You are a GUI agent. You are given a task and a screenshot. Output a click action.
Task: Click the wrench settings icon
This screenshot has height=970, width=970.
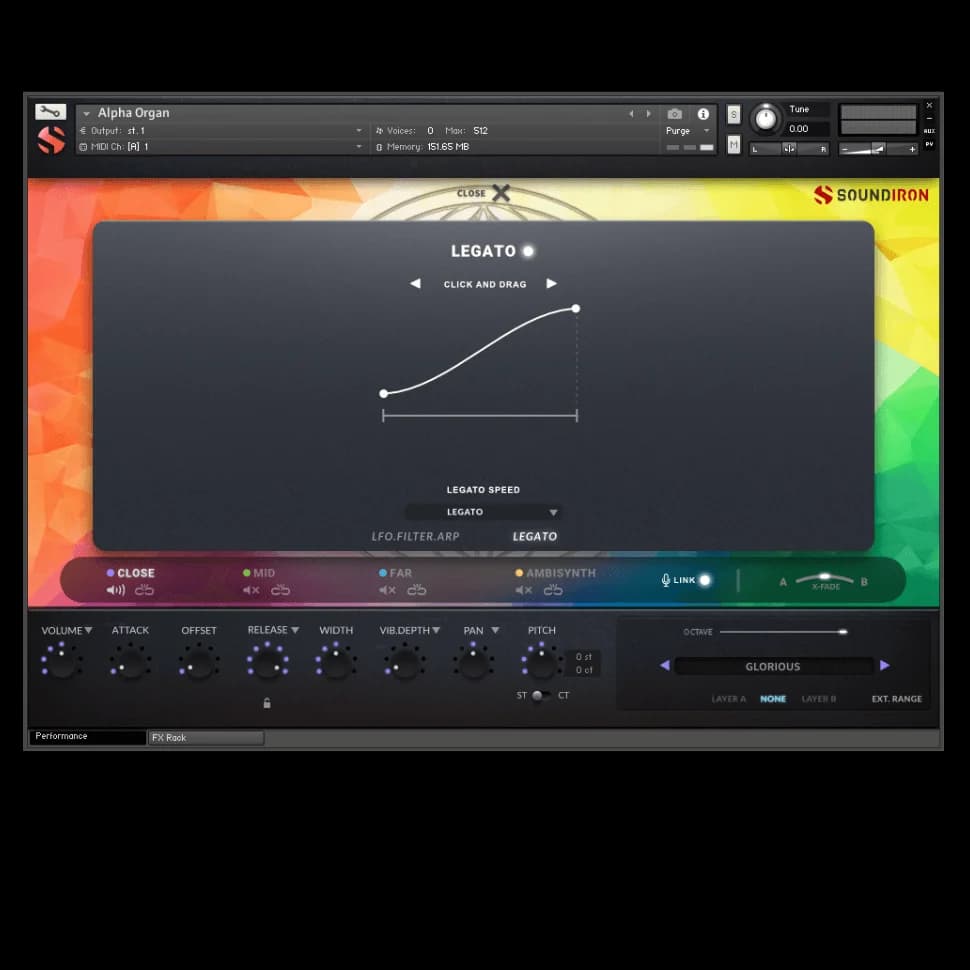[50, 112]
